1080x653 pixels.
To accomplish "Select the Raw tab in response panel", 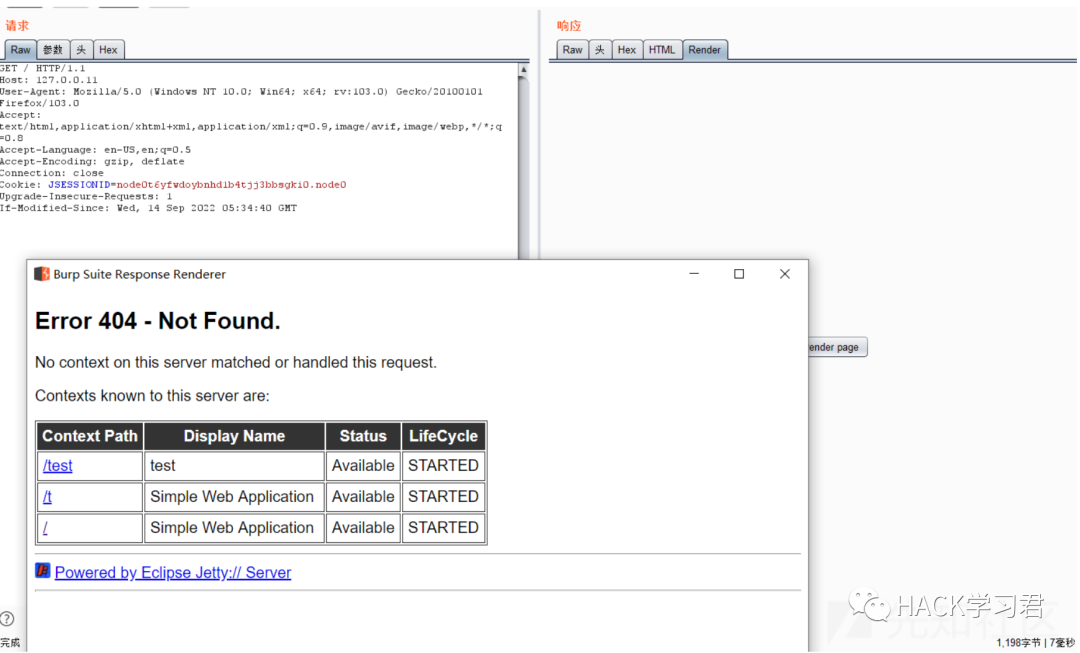I will coord(572,50).
